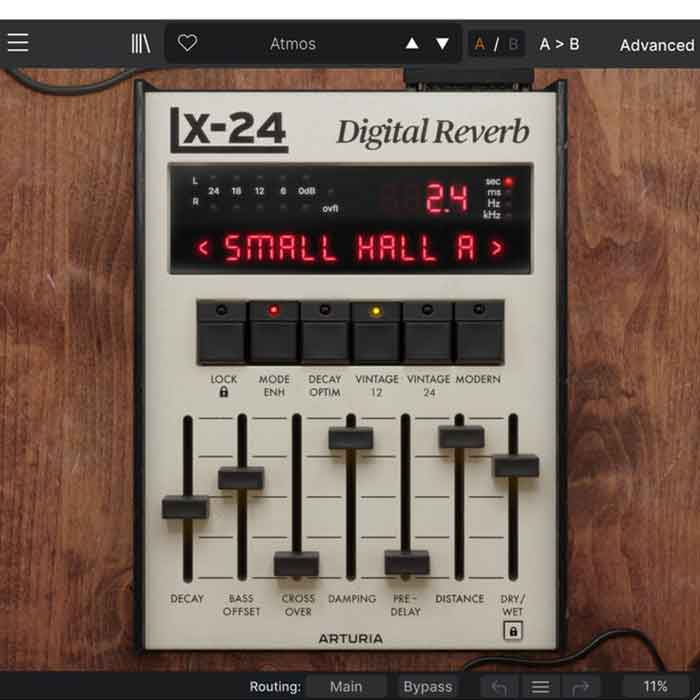Screen dimensions: 700x700
Task: Open the Atmos preset name list
Action: (293, 44)
